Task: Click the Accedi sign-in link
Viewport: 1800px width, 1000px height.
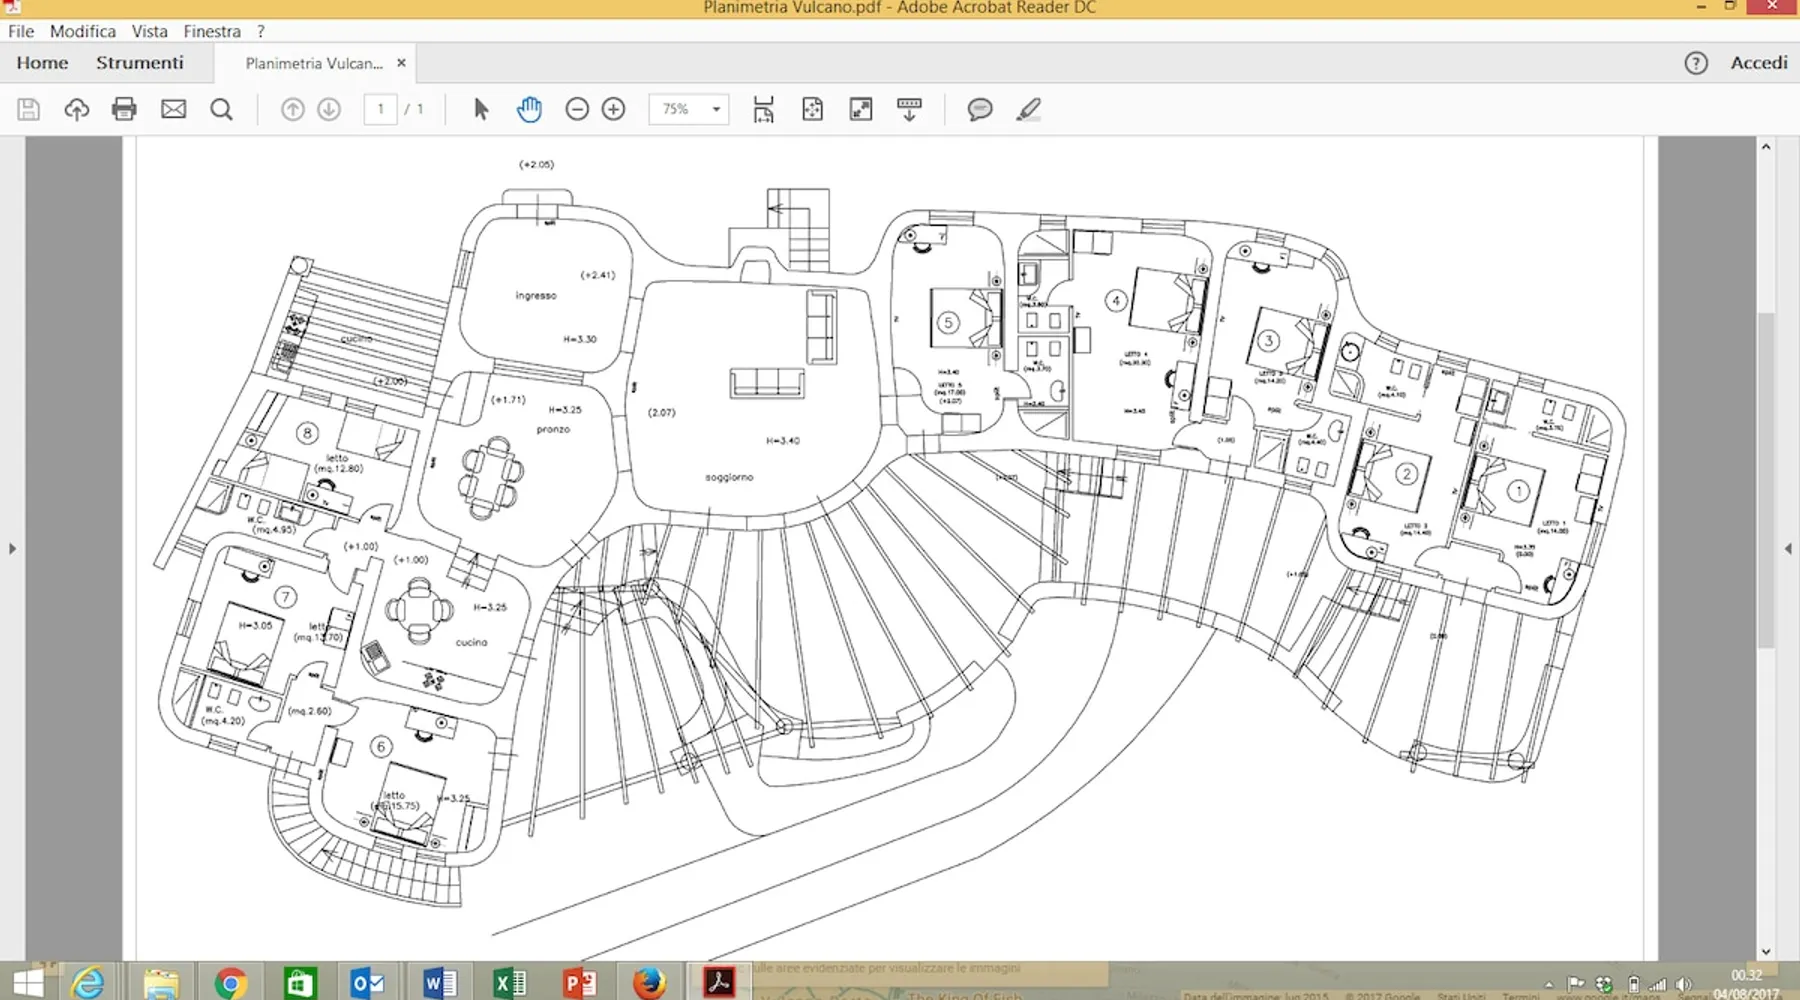Action: (x=1758, y=62)
